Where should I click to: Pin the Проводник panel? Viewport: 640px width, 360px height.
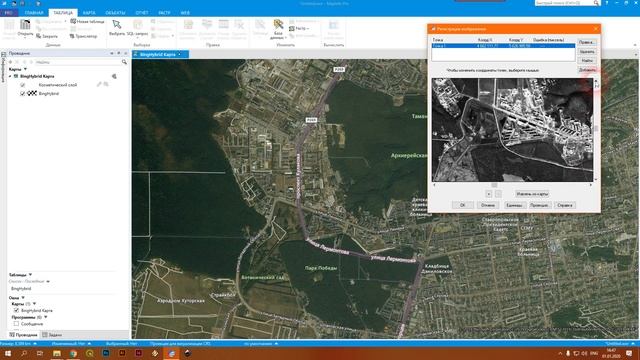click(119, 53)
